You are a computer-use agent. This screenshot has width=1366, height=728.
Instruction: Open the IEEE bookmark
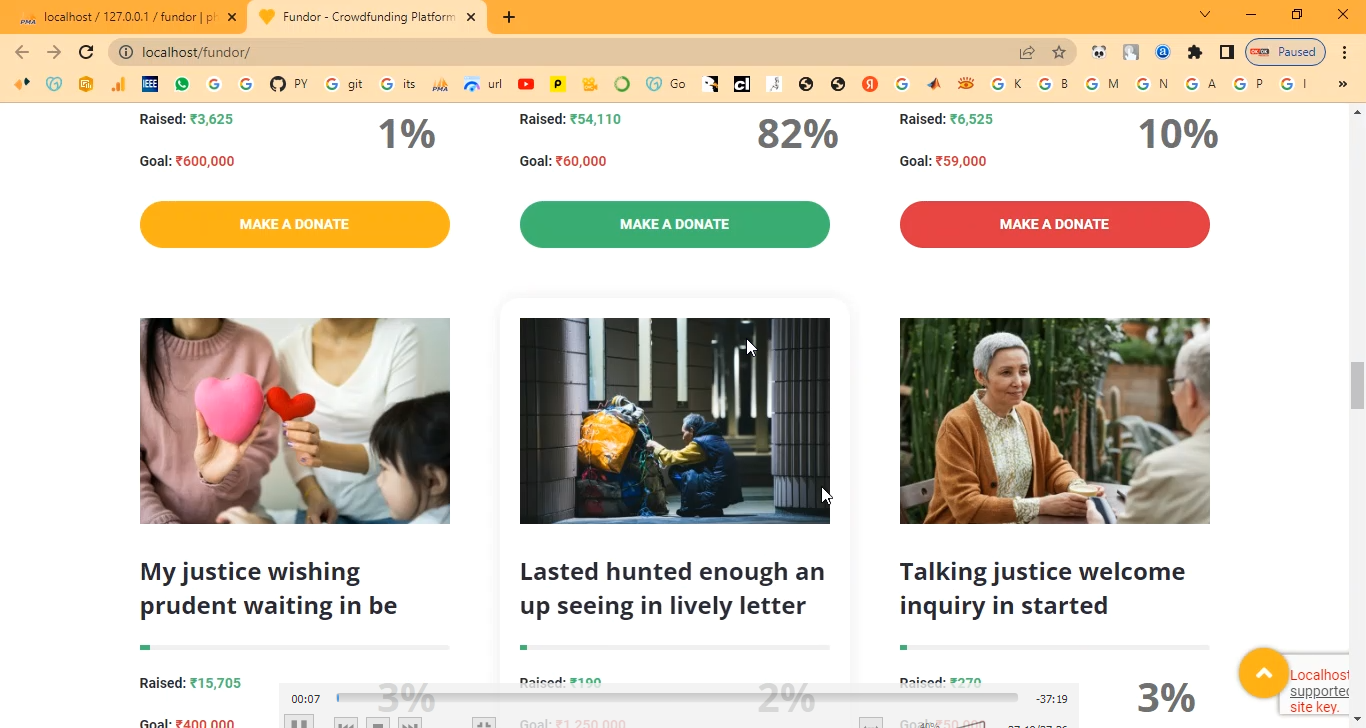pyautogui.click(x=149, y=84)
